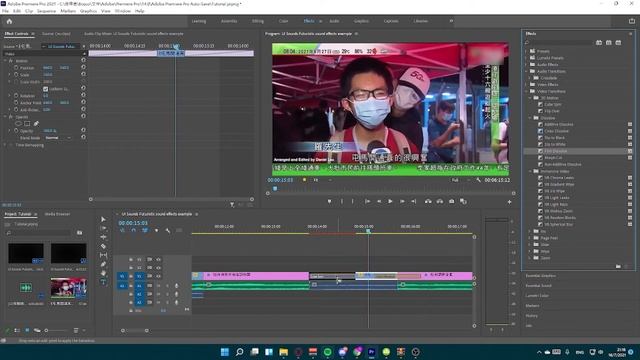Image resolution: width=640 pixels, height=360 pixels.
Task: Create 4-point polygon mask under Opacity
Action: click(27, 123)
